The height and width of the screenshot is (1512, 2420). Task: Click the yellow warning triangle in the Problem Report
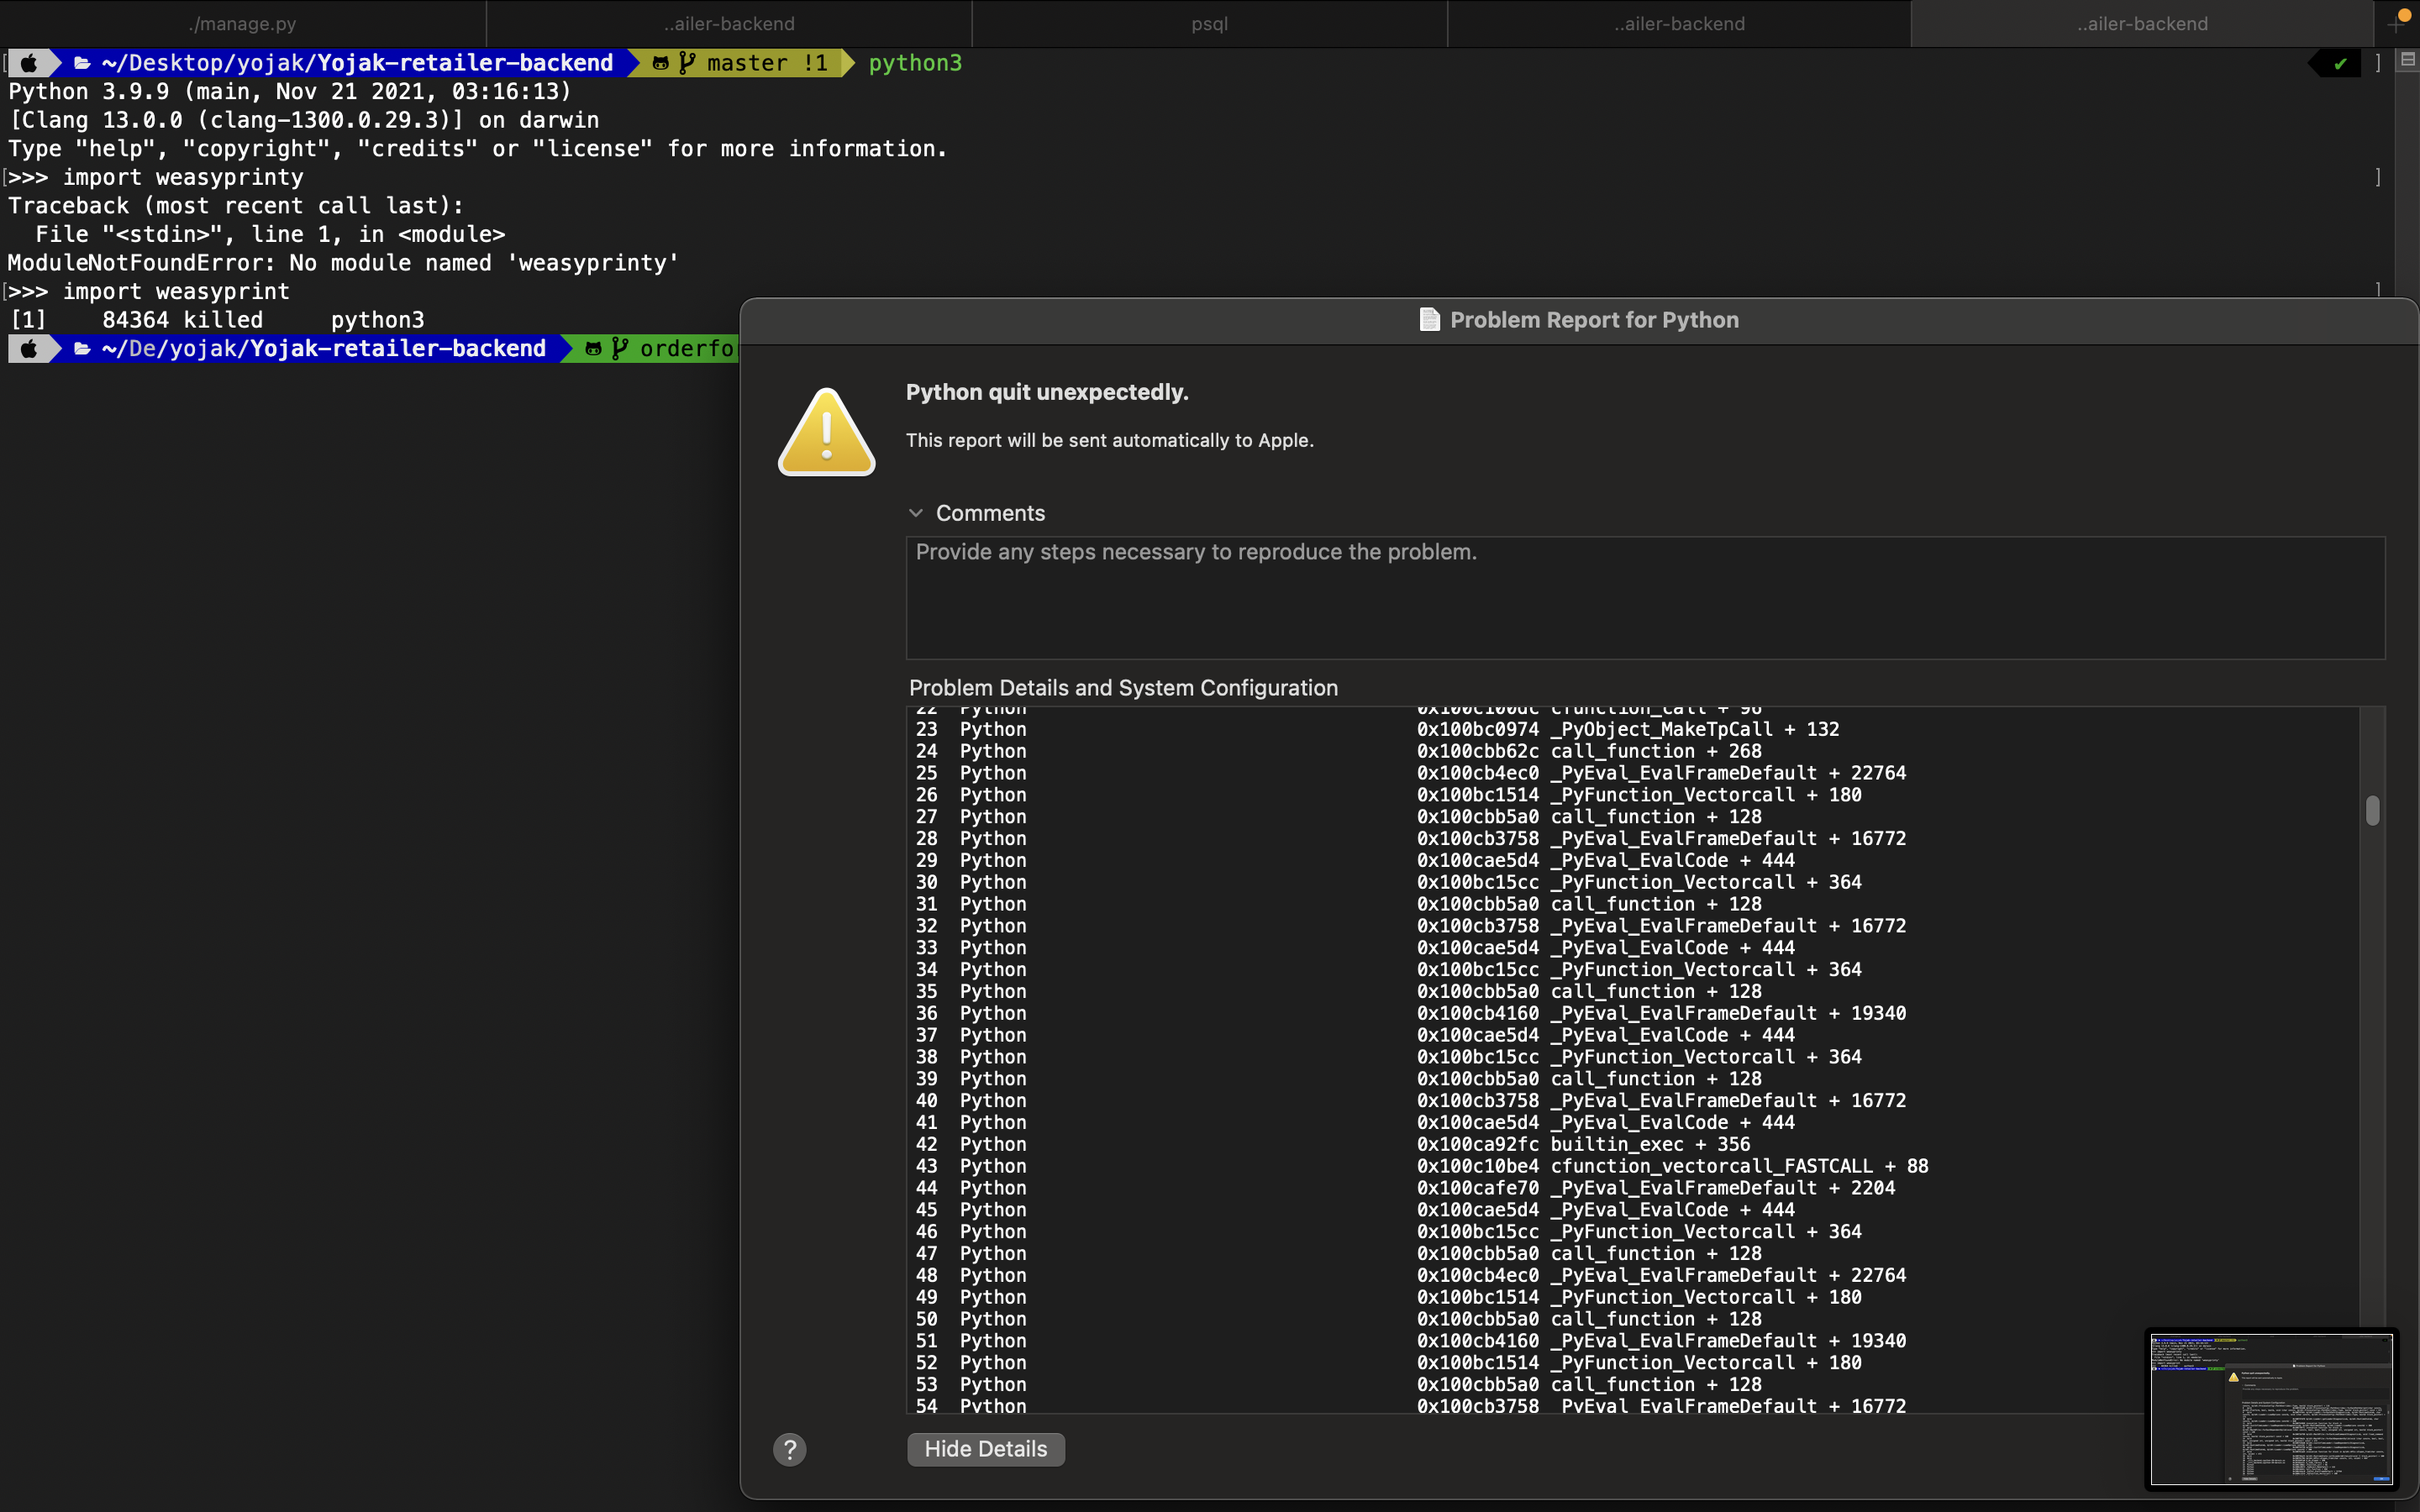[826, 431]
